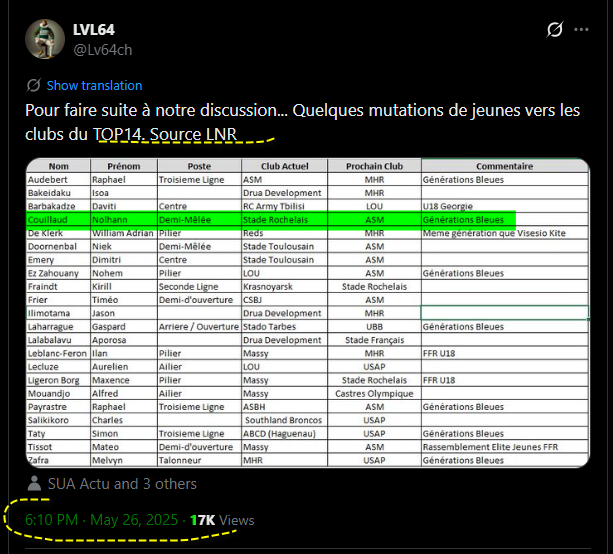Click the Fraindt name cell
This screenshot has height=554, width=613.
pyautogui.click(x=59, y=287)
